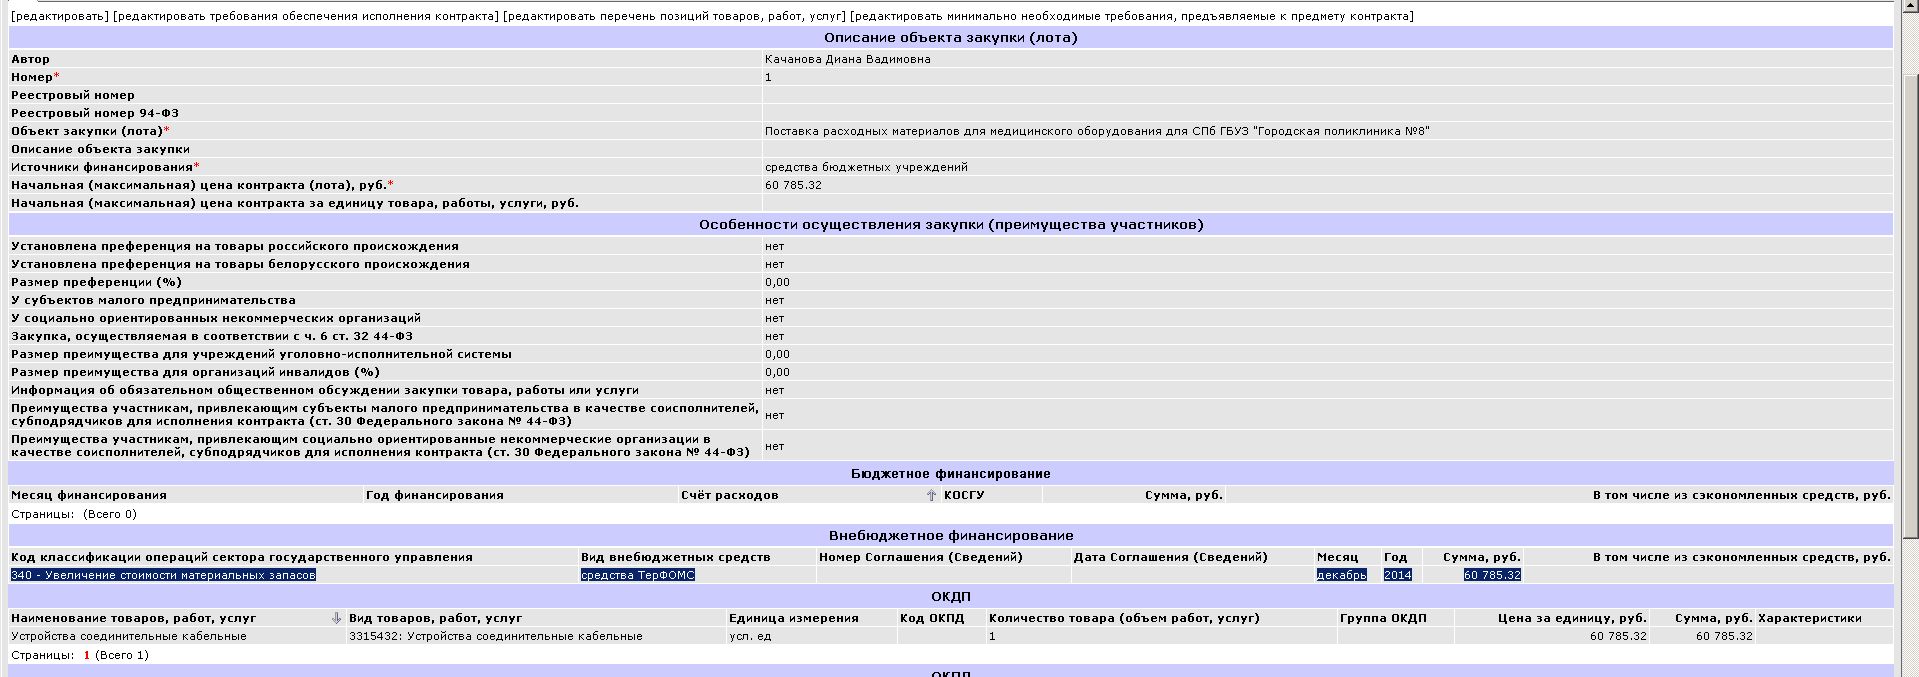The height and width of the screenshot is (677, 1919).
Task: Click the Внебюджетное финансирование section header
Action: point(951,536)
